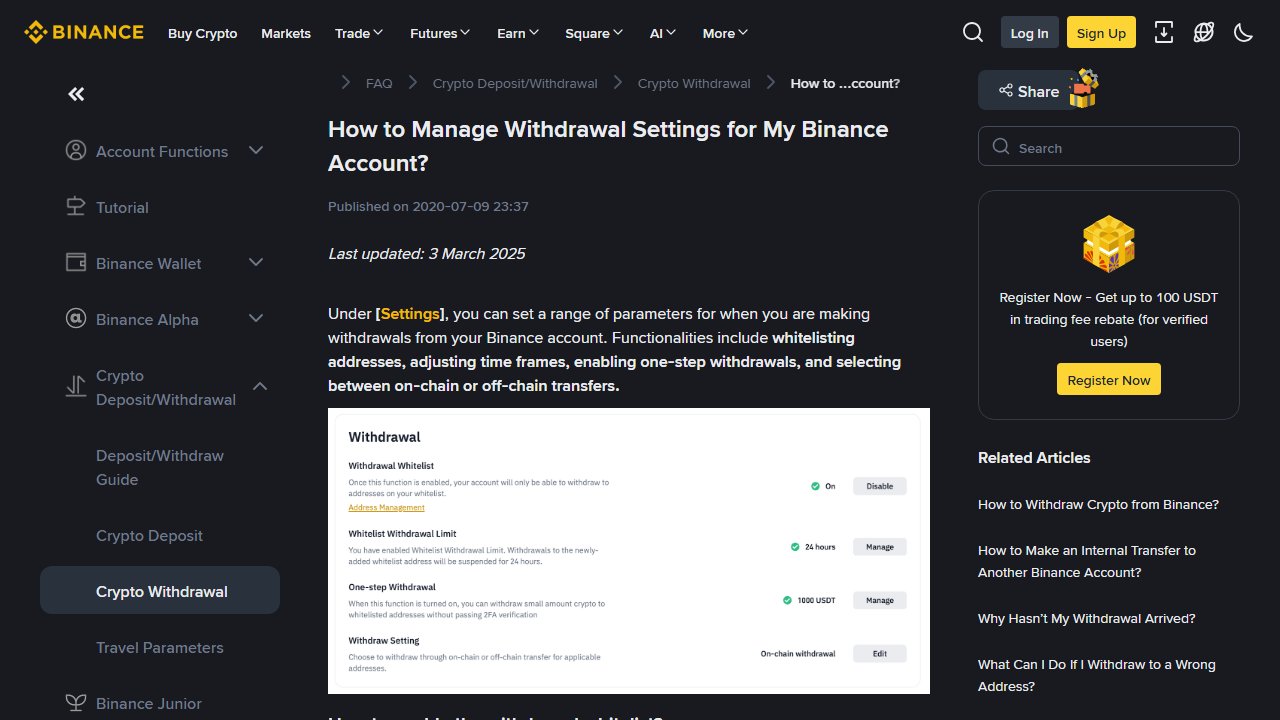Click the Register Now button
Screen dimensions: 1280x720
tap(1109, 379)
